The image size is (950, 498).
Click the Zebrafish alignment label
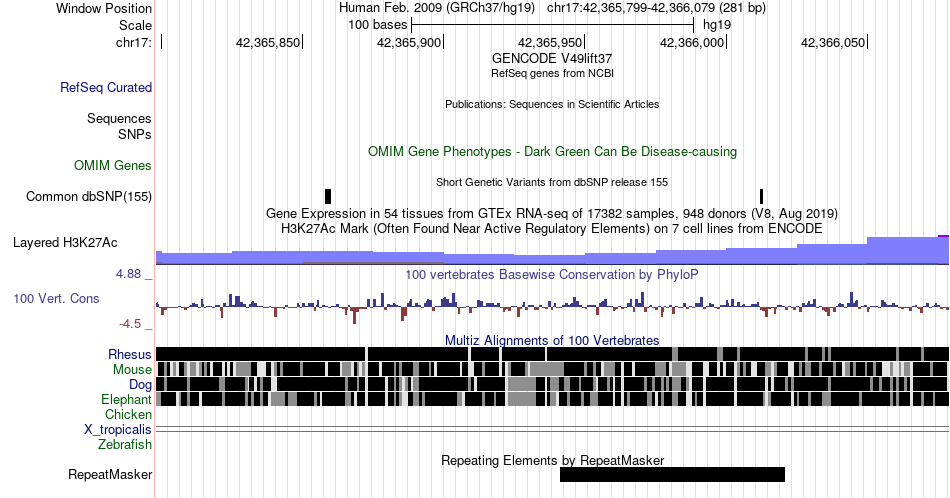[125, 444]
